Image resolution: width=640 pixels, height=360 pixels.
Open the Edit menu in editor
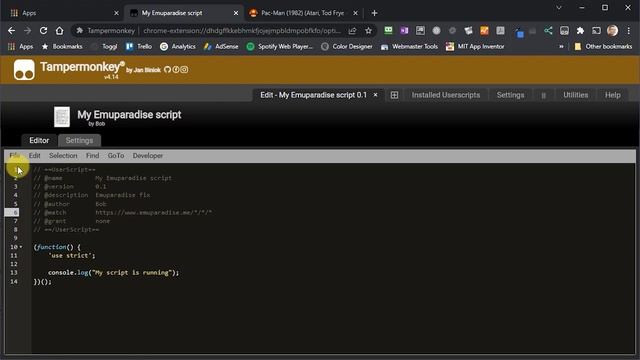point(35,156)
